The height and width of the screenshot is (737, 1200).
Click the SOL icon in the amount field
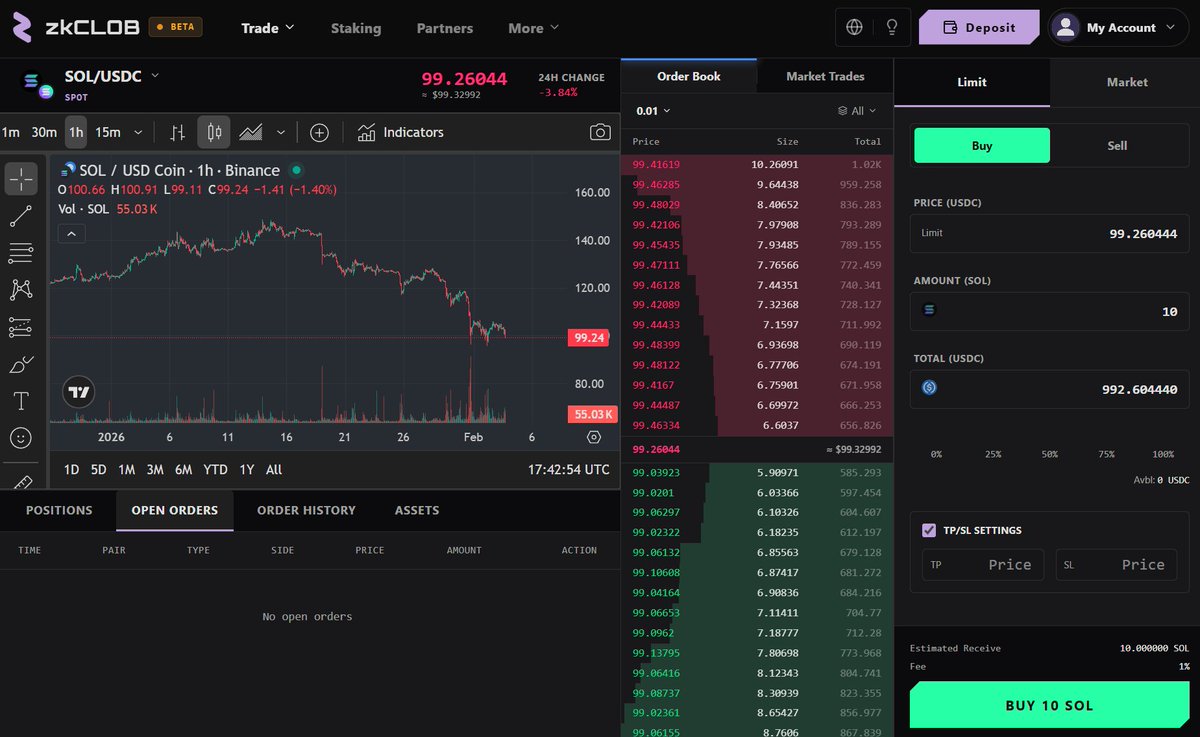[x=929, y=311]
